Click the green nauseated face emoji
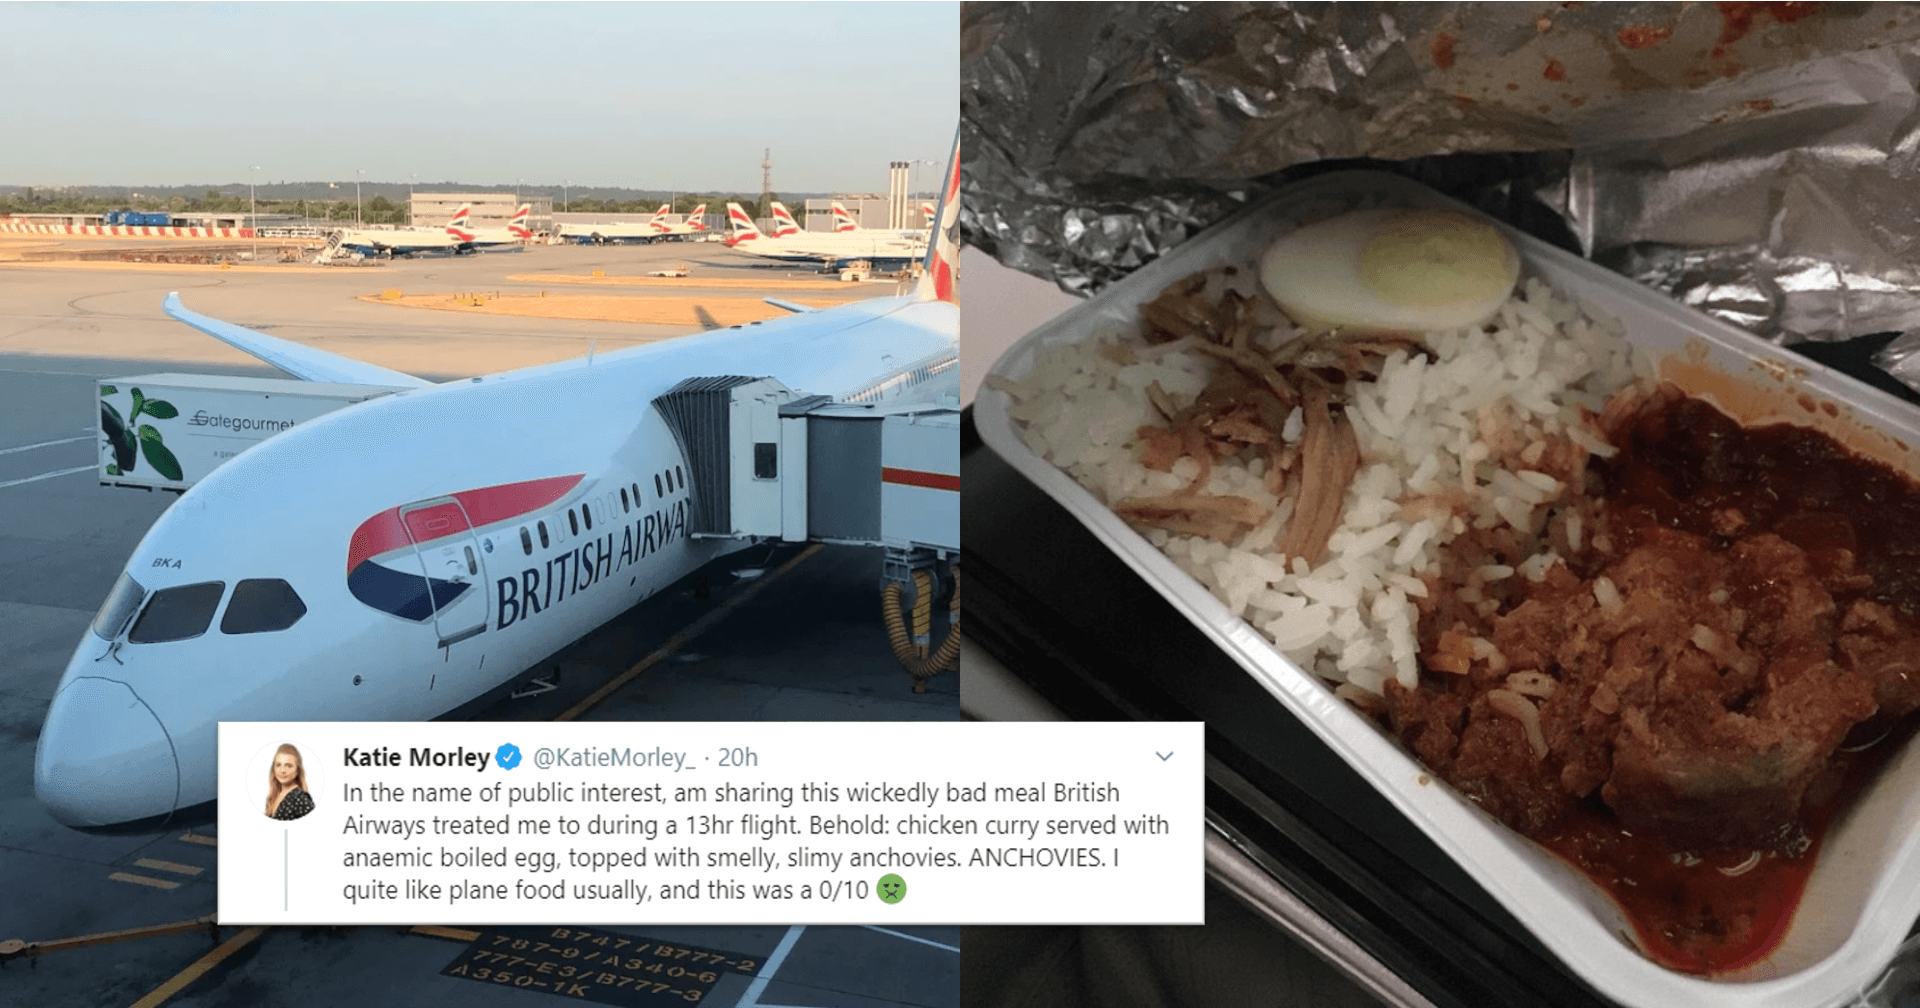Viewport: 1920px width, 1008px height. click(891, 889)
